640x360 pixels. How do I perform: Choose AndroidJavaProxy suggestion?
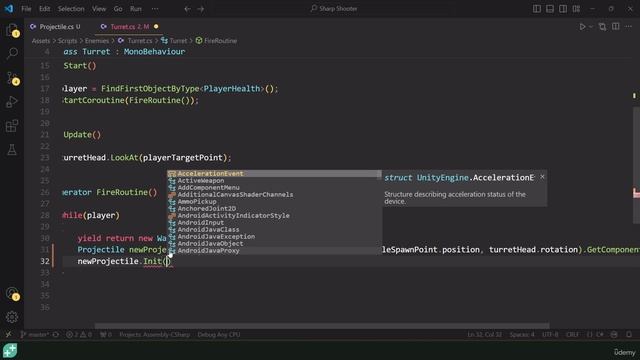tap(274, 251)
